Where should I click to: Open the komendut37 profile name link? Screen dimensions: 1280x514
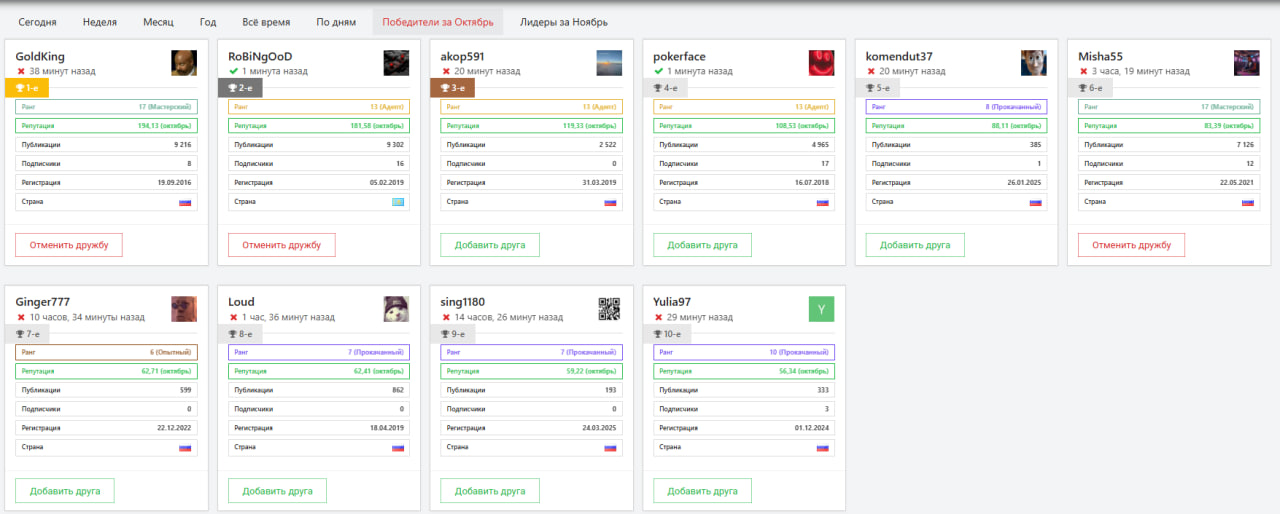pyautogui.click(x=899, y=56)
